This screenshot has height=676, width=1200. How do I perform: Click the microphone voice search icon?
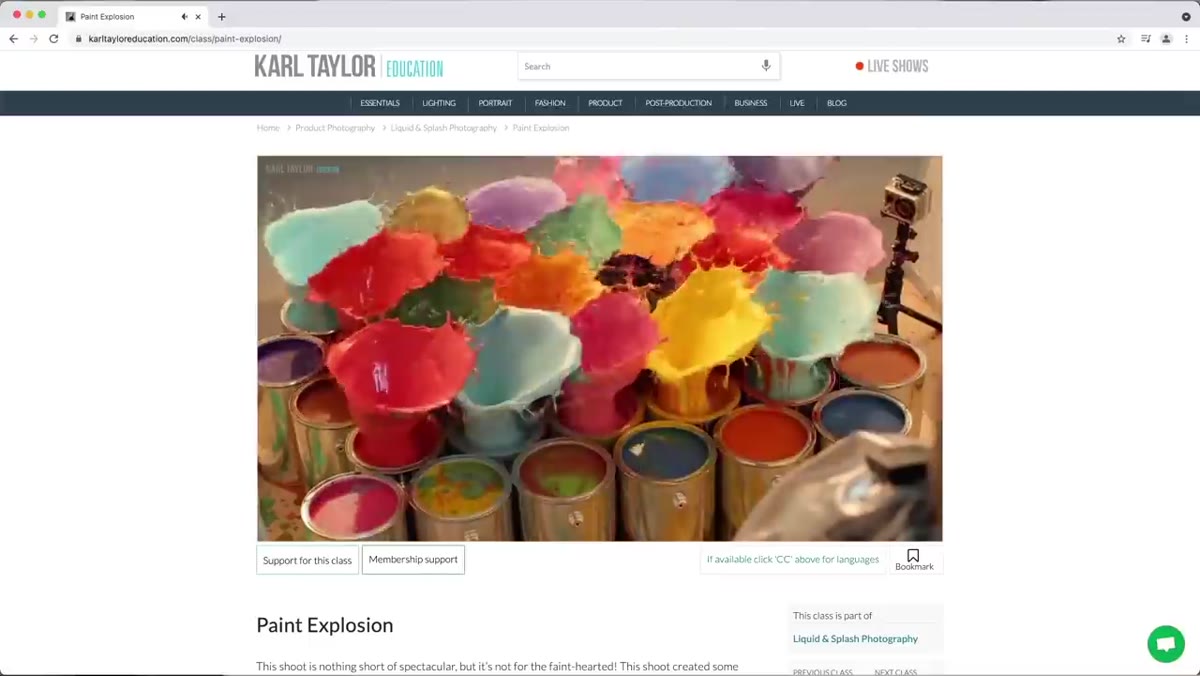click(x=766, y=66)
